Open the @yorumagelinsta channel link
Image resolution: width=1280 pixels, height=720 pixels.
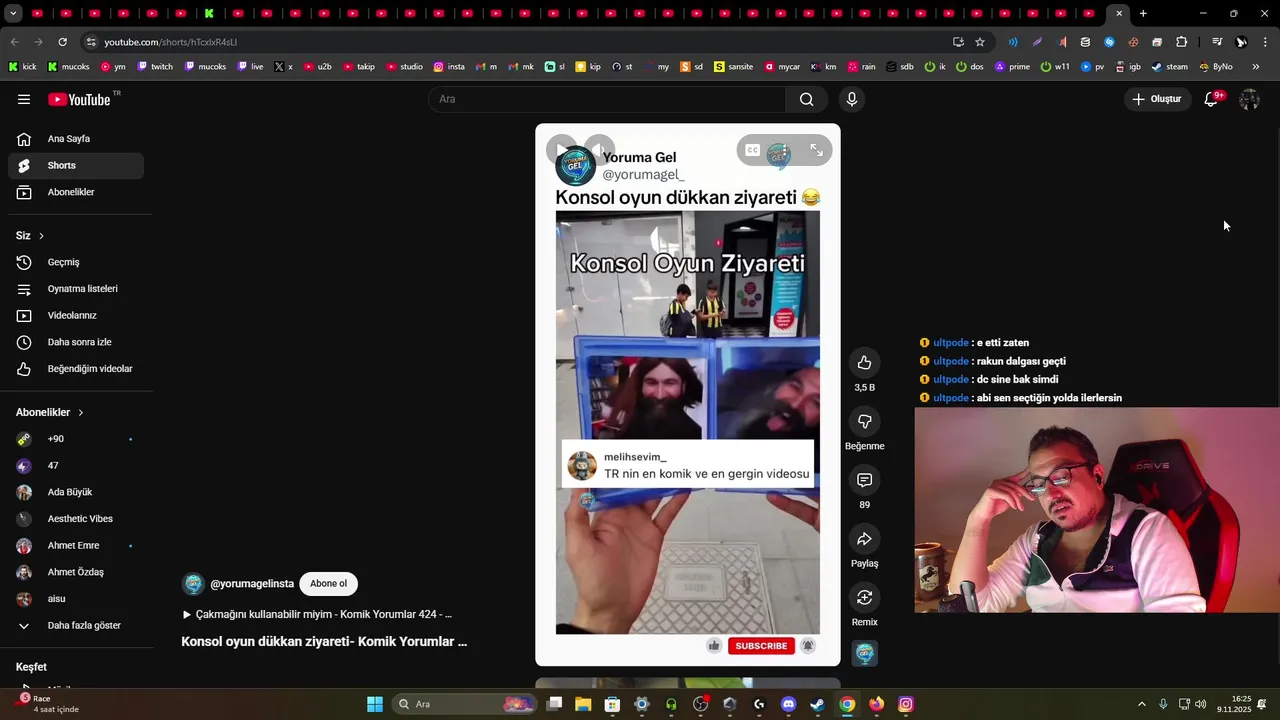[x=252, y=584]
